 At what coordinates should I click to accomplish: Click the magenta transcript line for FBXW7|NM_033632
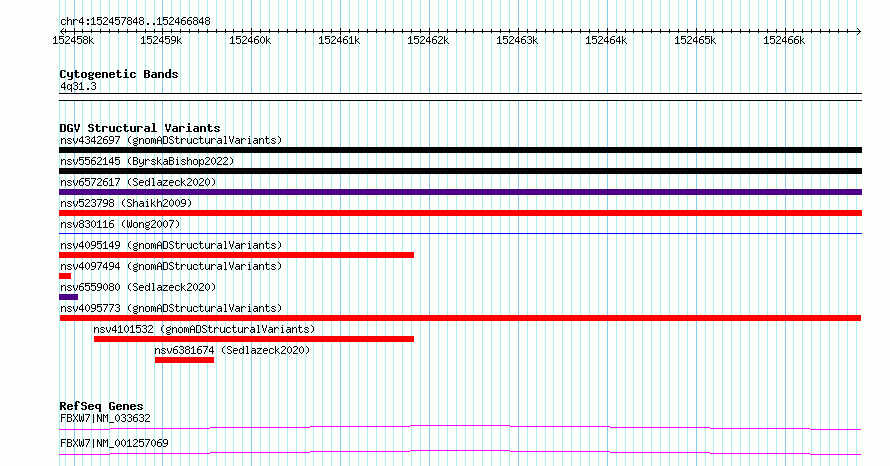[x=460, y=427]
